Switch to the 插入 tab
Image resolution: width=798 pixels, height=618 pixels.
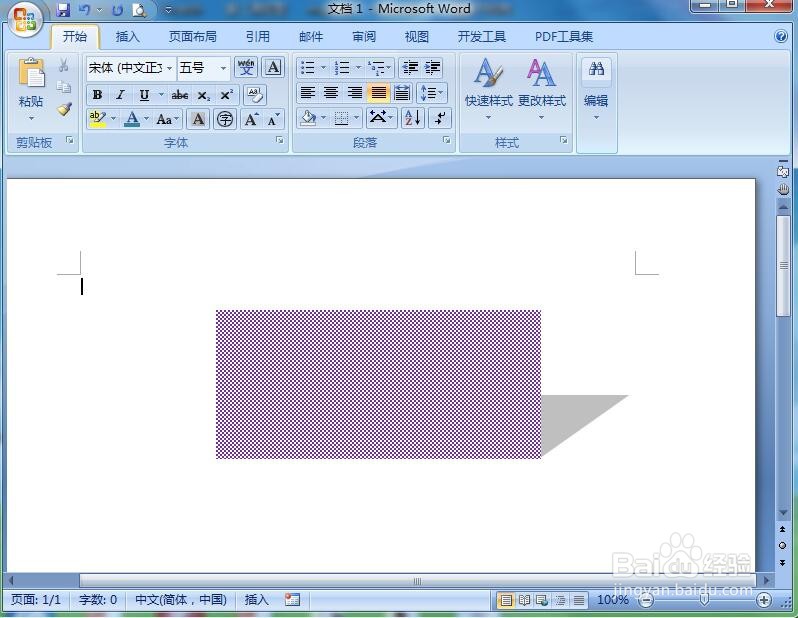tap(127, 37)
